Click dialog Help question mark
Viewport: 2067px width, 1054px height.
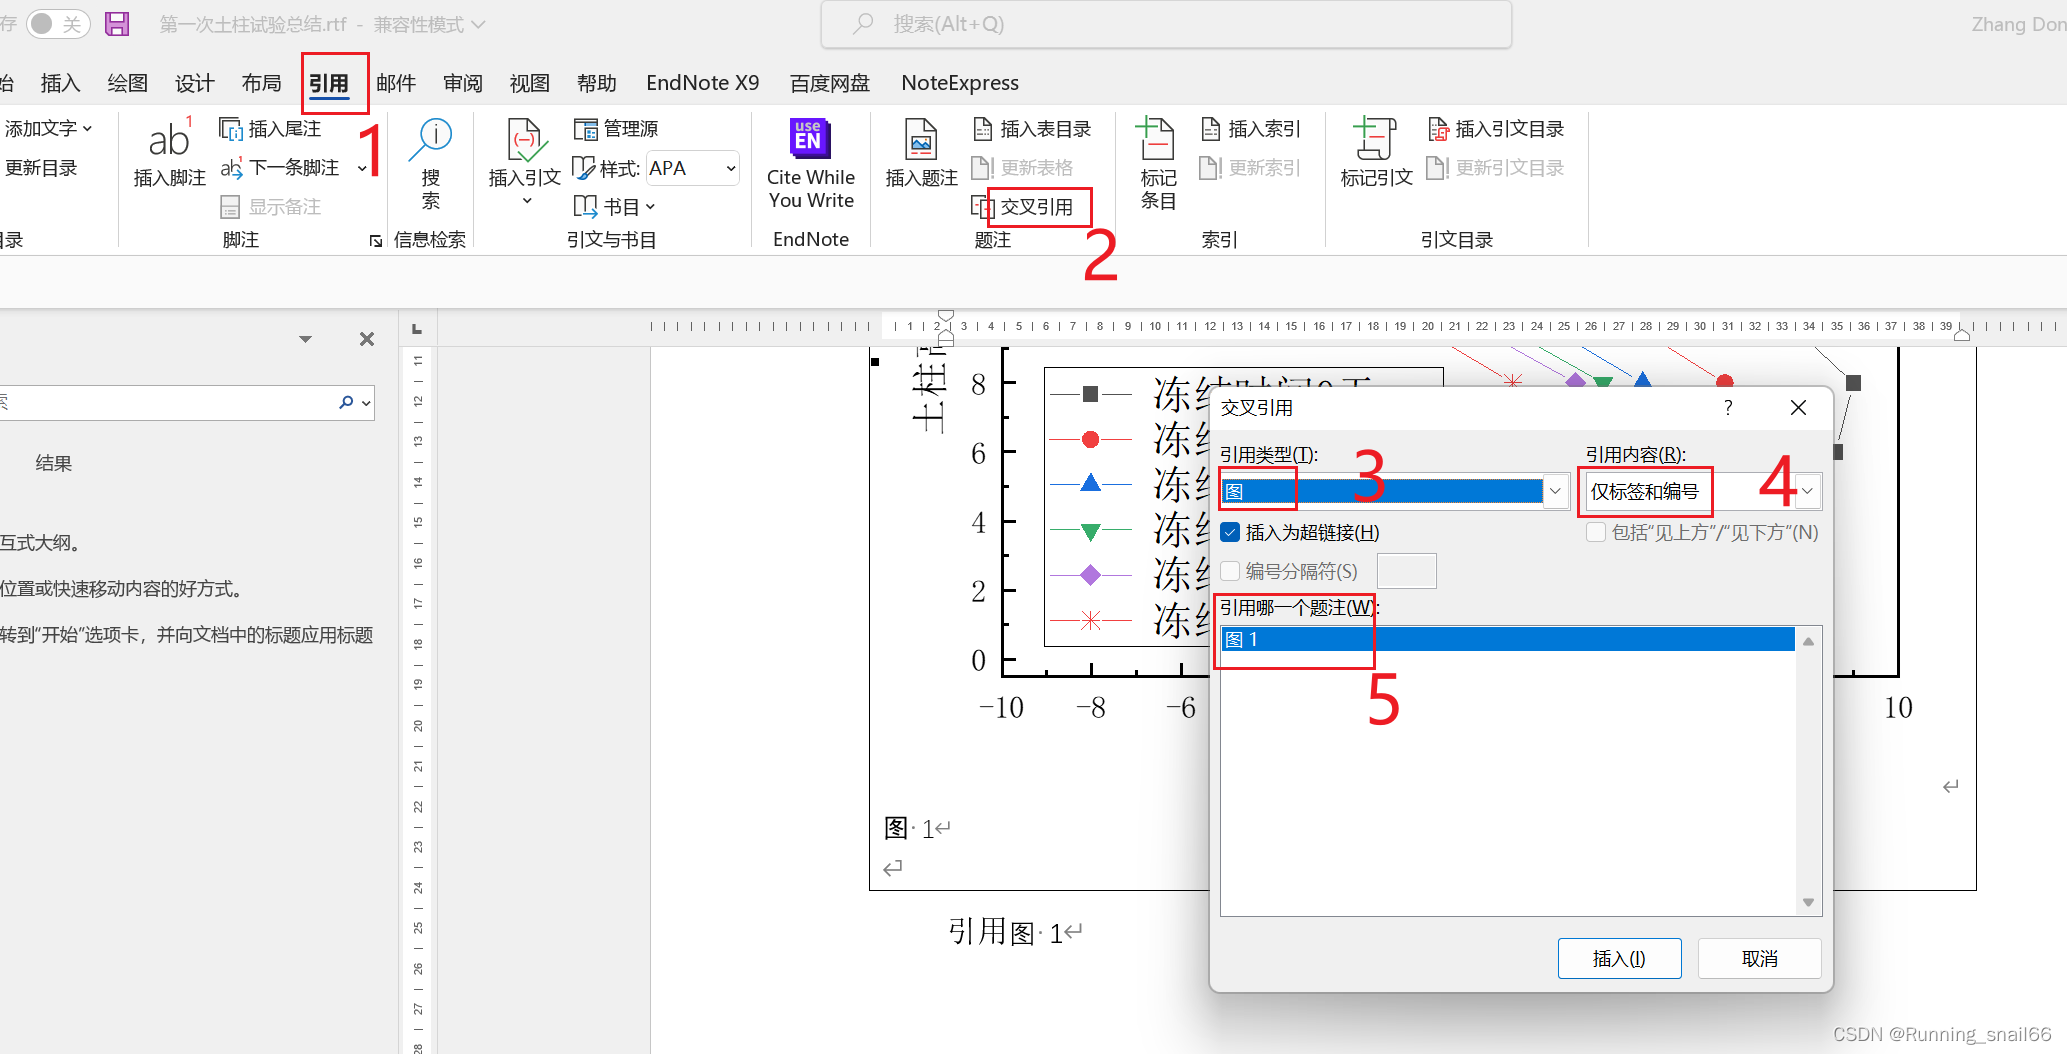1727,407
